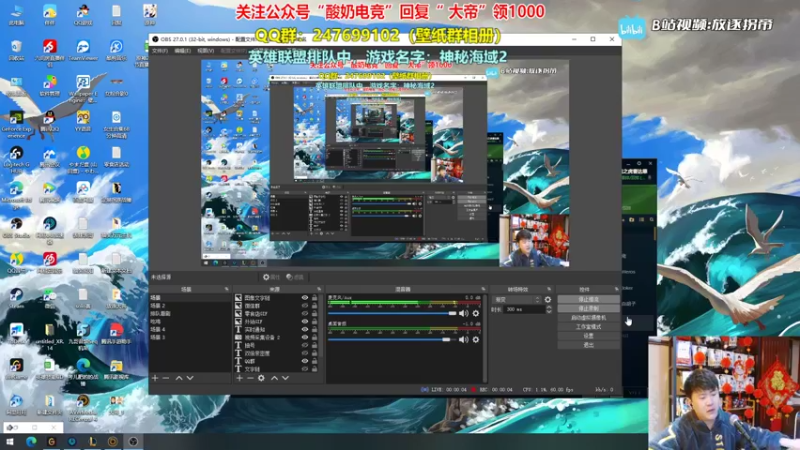Remove the selected source with the minus icon
The width and height of the screenshot is (800, 450).
click(x=250, y=378)
